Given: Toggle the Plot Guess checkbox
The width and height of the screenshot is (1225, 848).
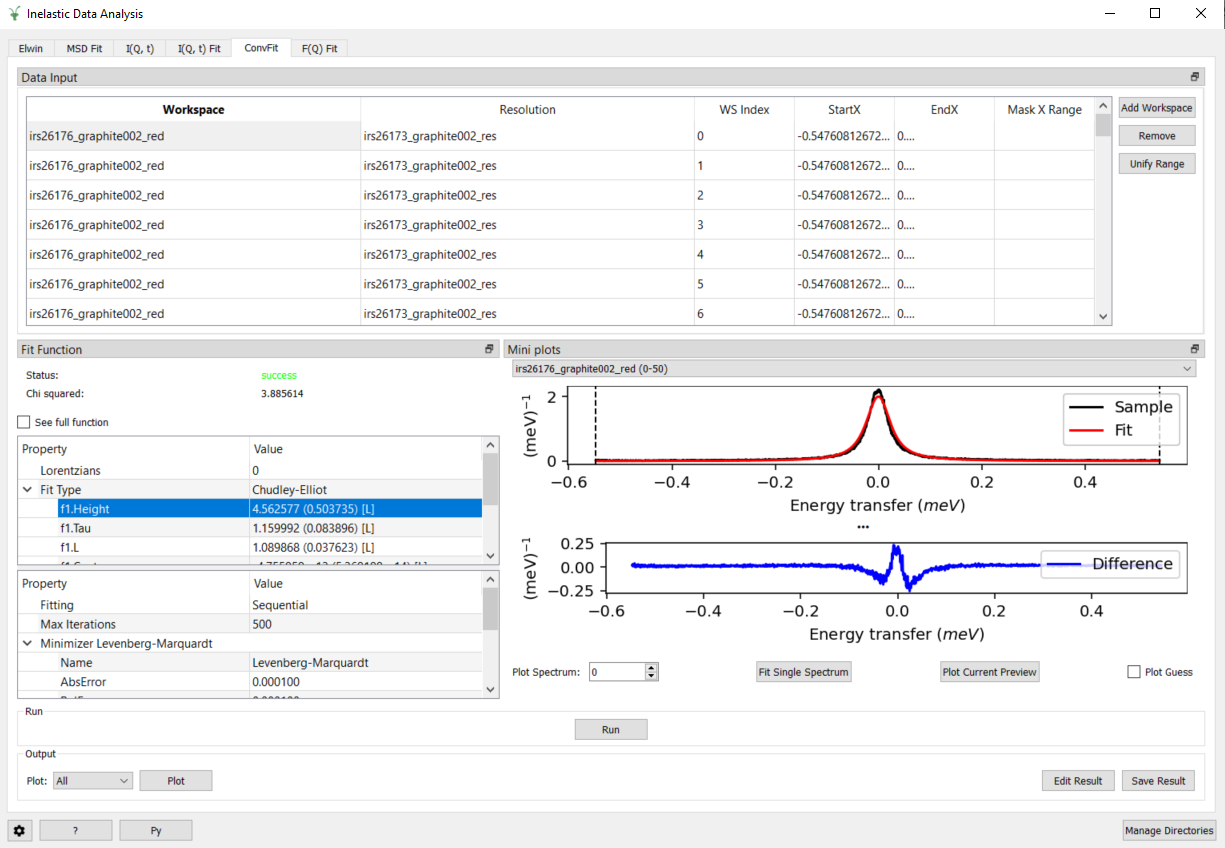Looking at the screenshot, I should (x=1134, y=672).
